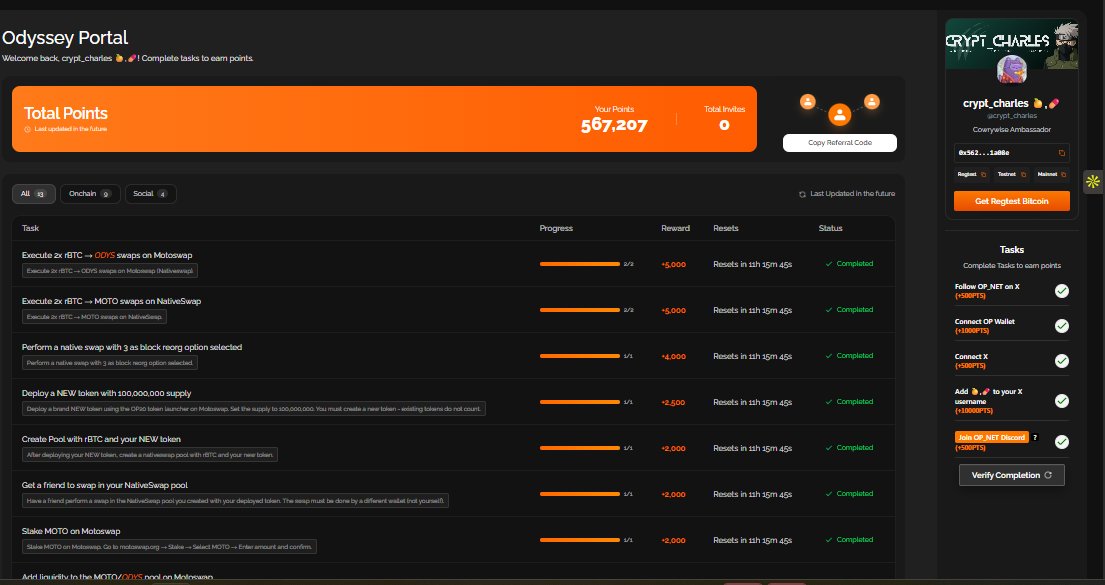
Task: Click Completed status for Create Pool row
Action: point(849,448)
